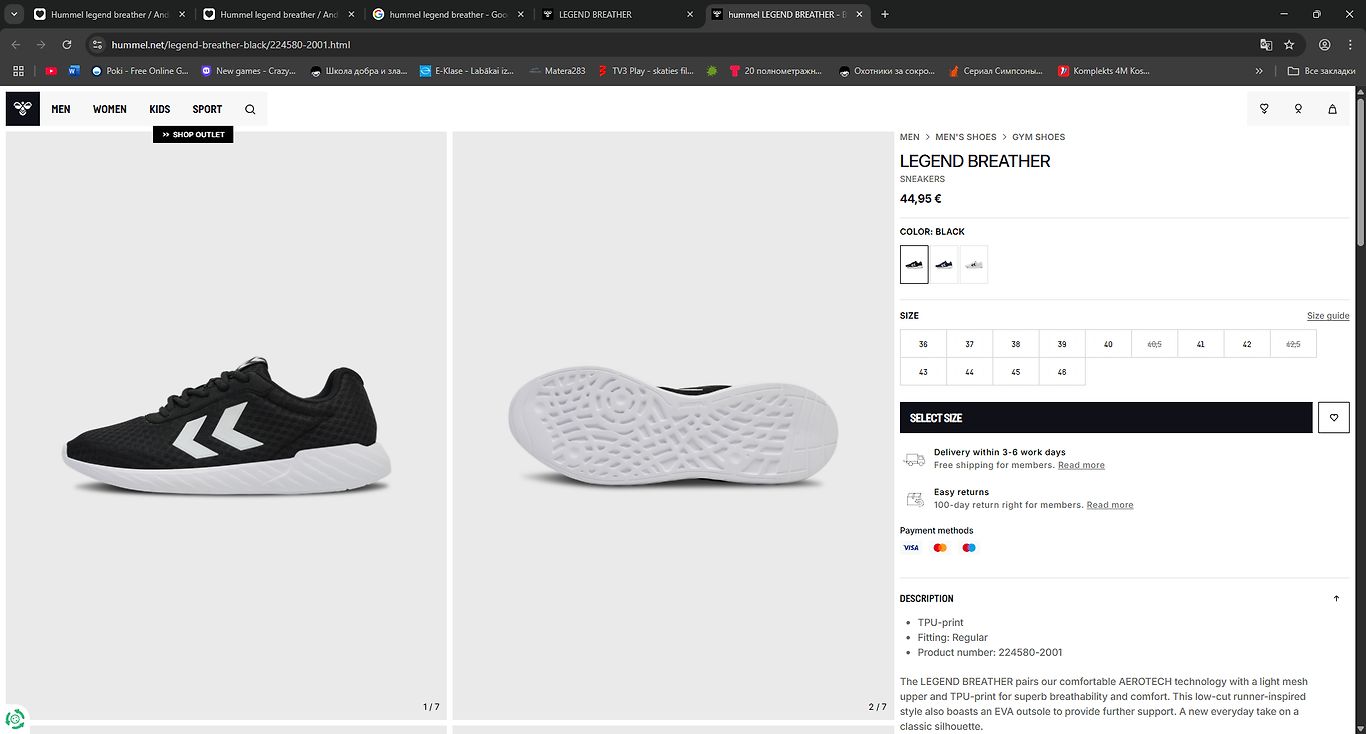Reload the page with the refresh icon
This screenshot has width=1366, height=734.
67,45
